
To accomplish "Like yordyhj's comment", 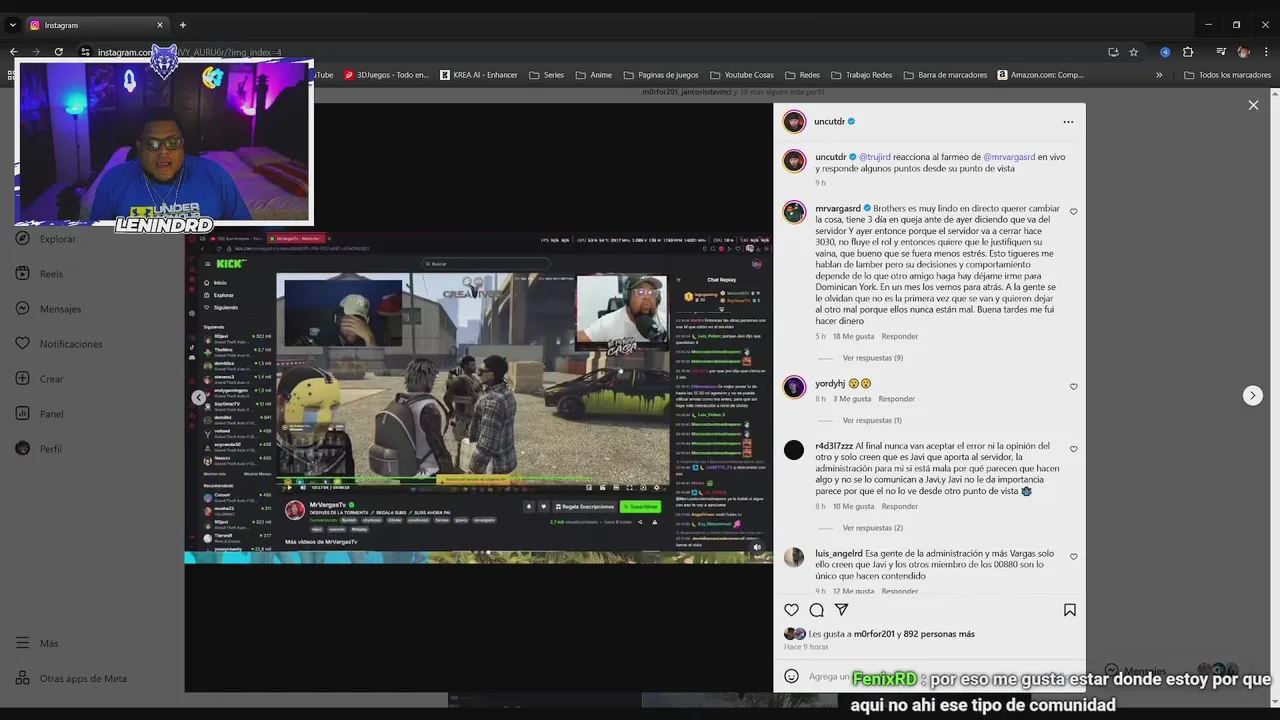I will [x=1074, y=386].
